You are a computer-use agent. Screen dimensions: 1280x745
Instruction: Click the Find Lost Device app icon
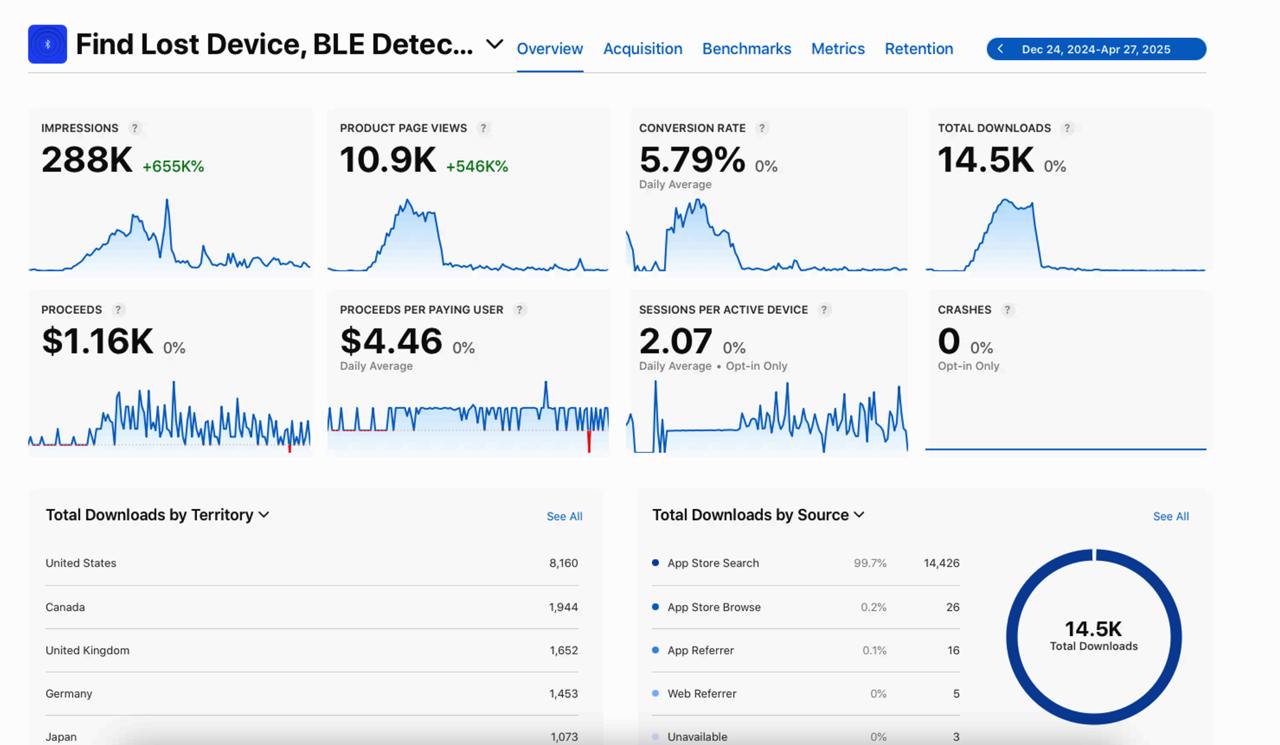click(46, 44)
